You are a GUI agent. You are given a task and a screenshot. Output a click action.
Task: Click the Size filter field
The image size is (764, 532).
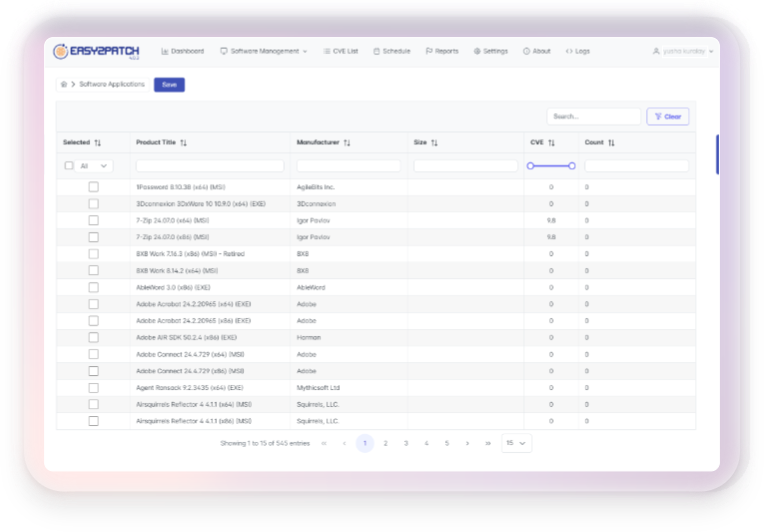click(x=465, y=166)
